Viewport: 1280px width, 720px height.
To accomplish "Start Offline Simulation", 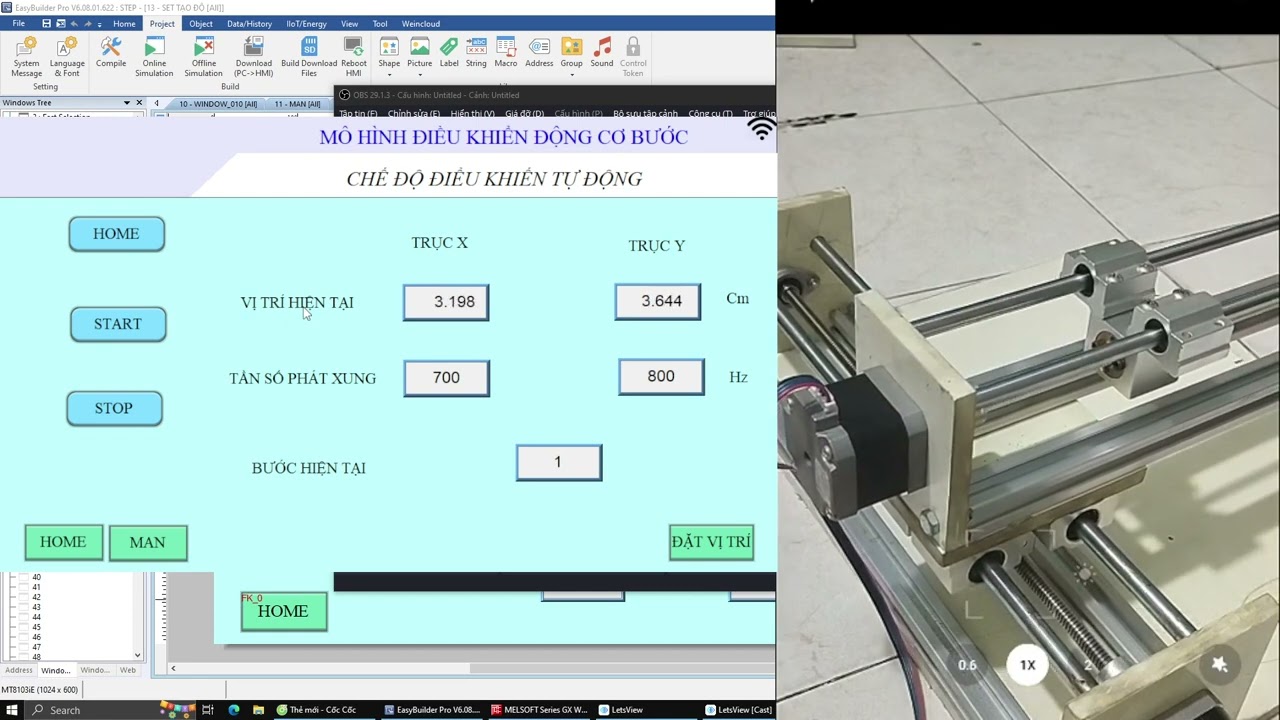I will [203, 57].
